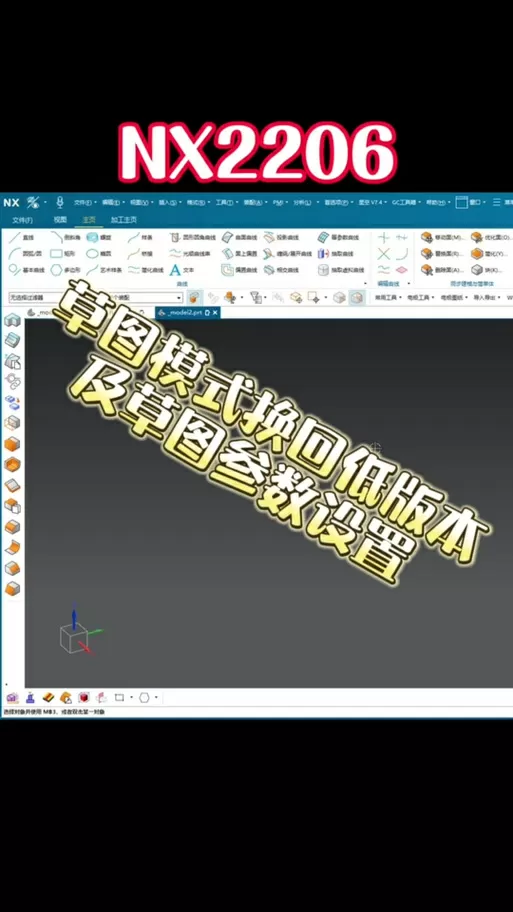Screen dimensions: 513x912
Task: Click the 优化面 optimize face tool
Action: [491, 237]
